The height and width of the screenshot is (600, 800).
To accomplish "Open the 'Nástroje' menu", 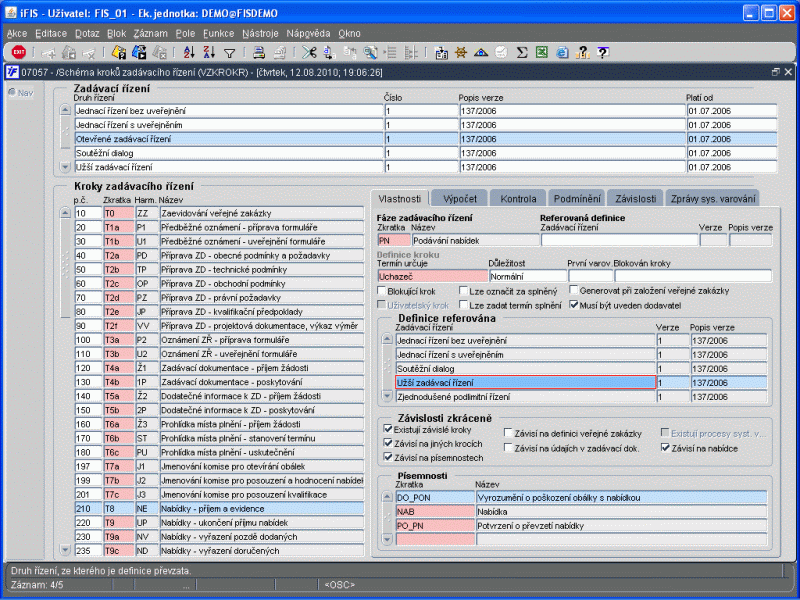I will 259,33.
